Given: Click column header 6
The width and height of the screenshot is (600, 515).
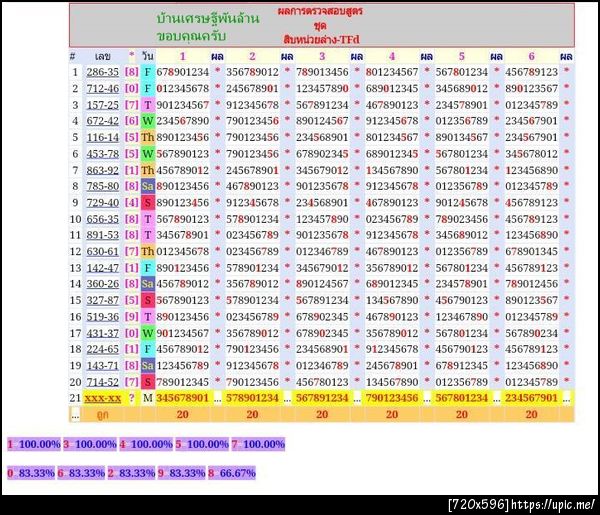Looking at the screenshot, I should 532,56.
